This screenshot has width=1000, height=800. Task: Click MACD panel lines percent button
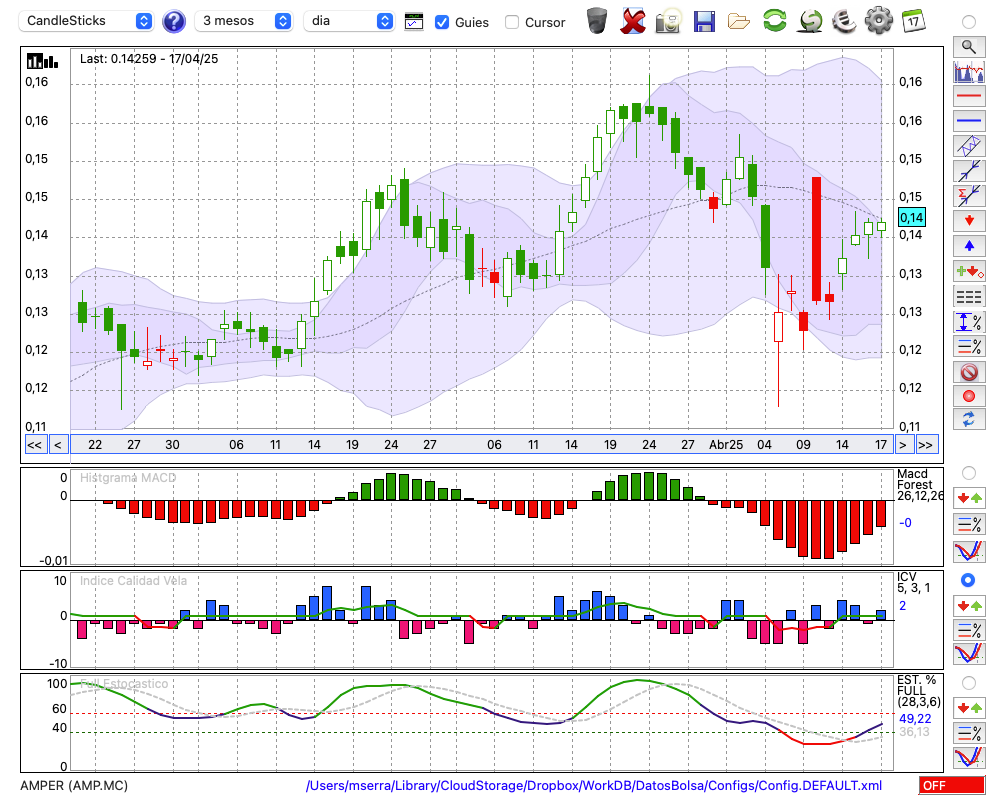[x=969, y=524]
